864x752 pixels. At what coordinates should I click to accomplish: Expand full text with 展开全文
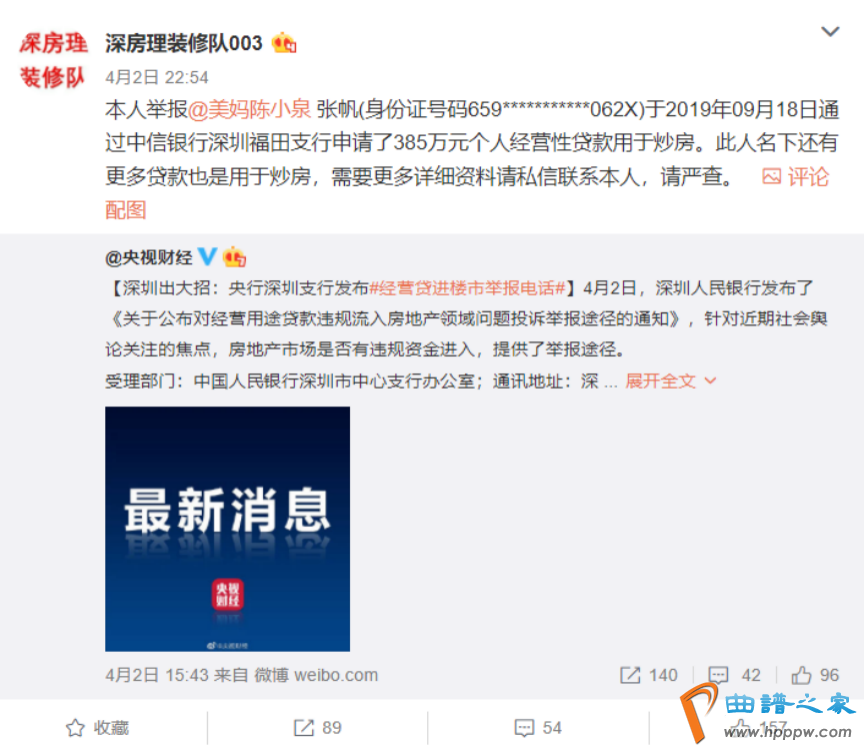point(671,381)
